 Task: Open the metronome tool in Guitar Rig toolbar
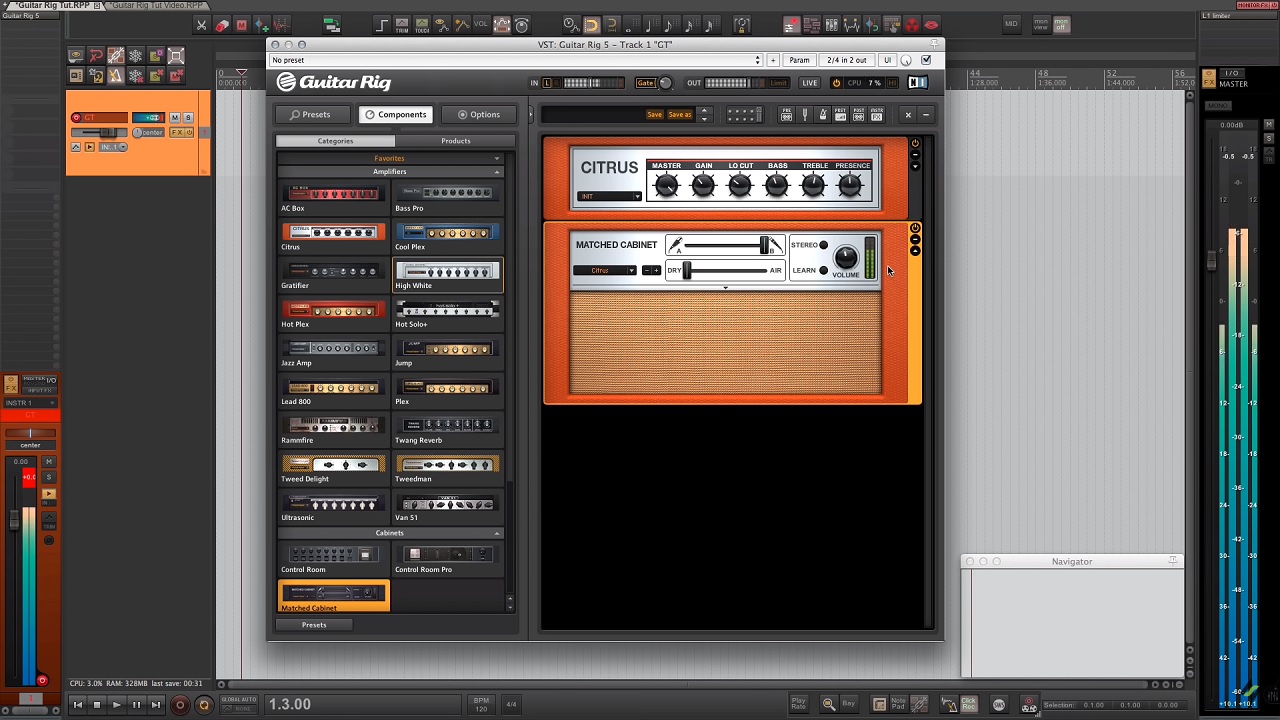click(x=822, y=115)
